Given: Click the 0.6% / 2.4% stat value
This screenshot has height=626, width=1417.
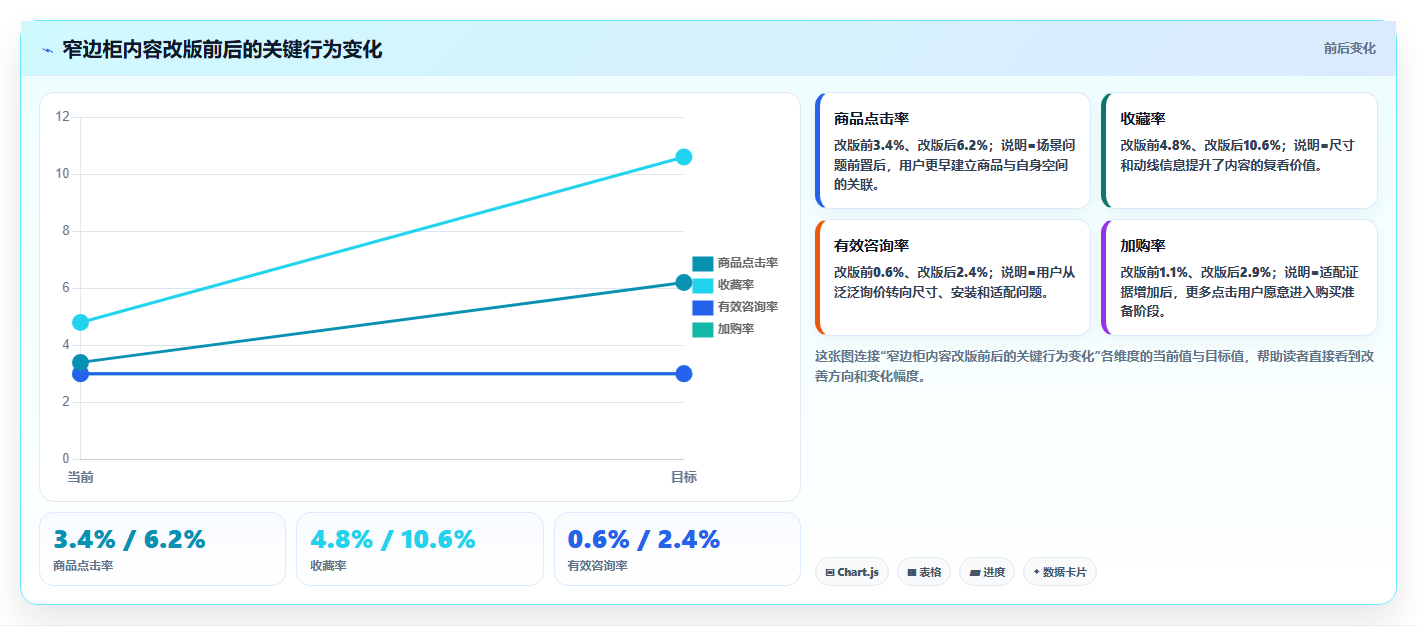Looking at the screenshot, I should (x=643, y=539).
